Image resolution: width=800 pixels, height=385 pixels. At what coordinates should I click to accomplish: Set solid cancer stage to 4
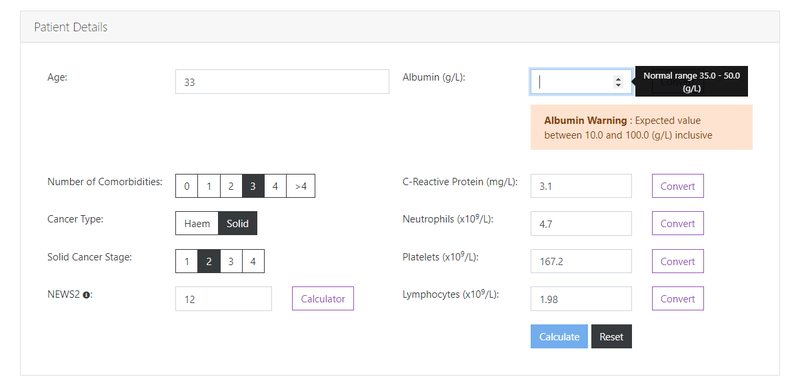[x=253, y=262]
